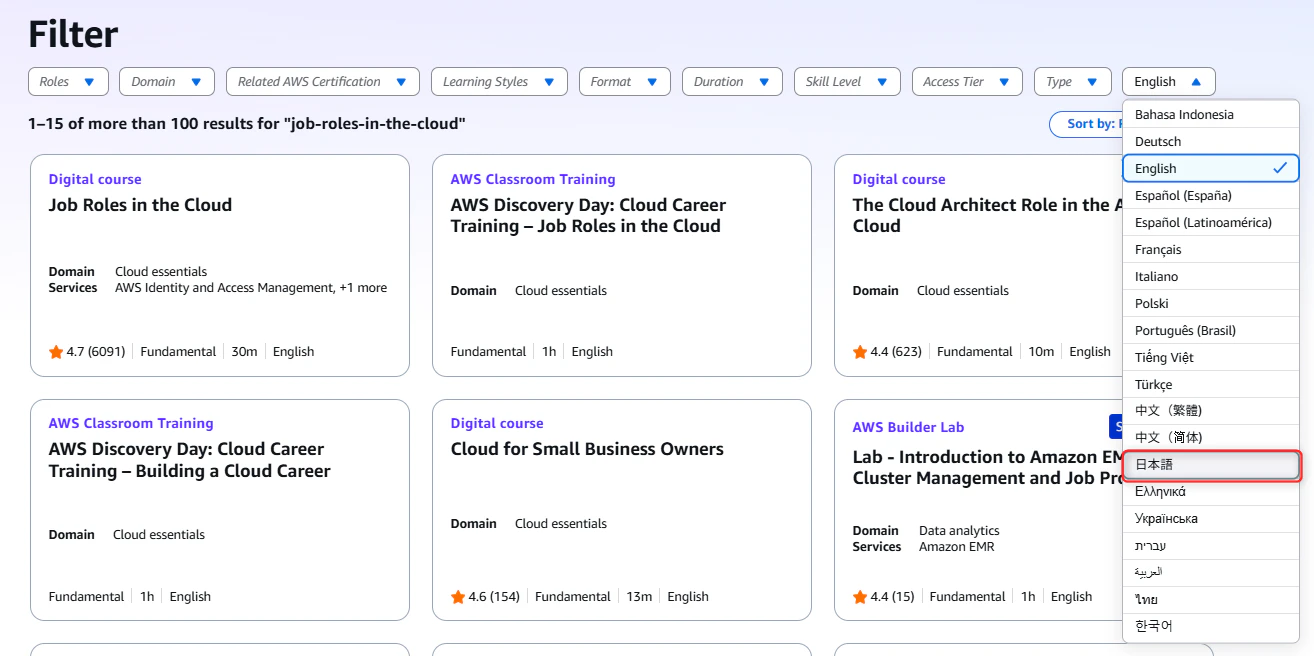The image size is (1314, 656).
Task: Expand the Domain filter
Action: [x=167, y=82]
